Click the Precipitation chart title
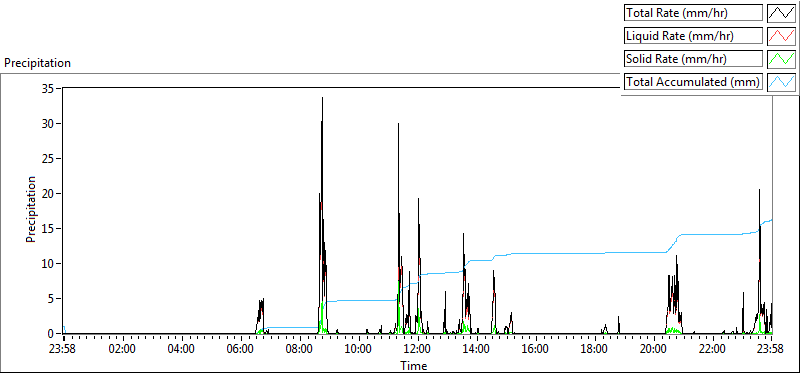This screenshot has height=373, width=800. (x=37, y=63)
